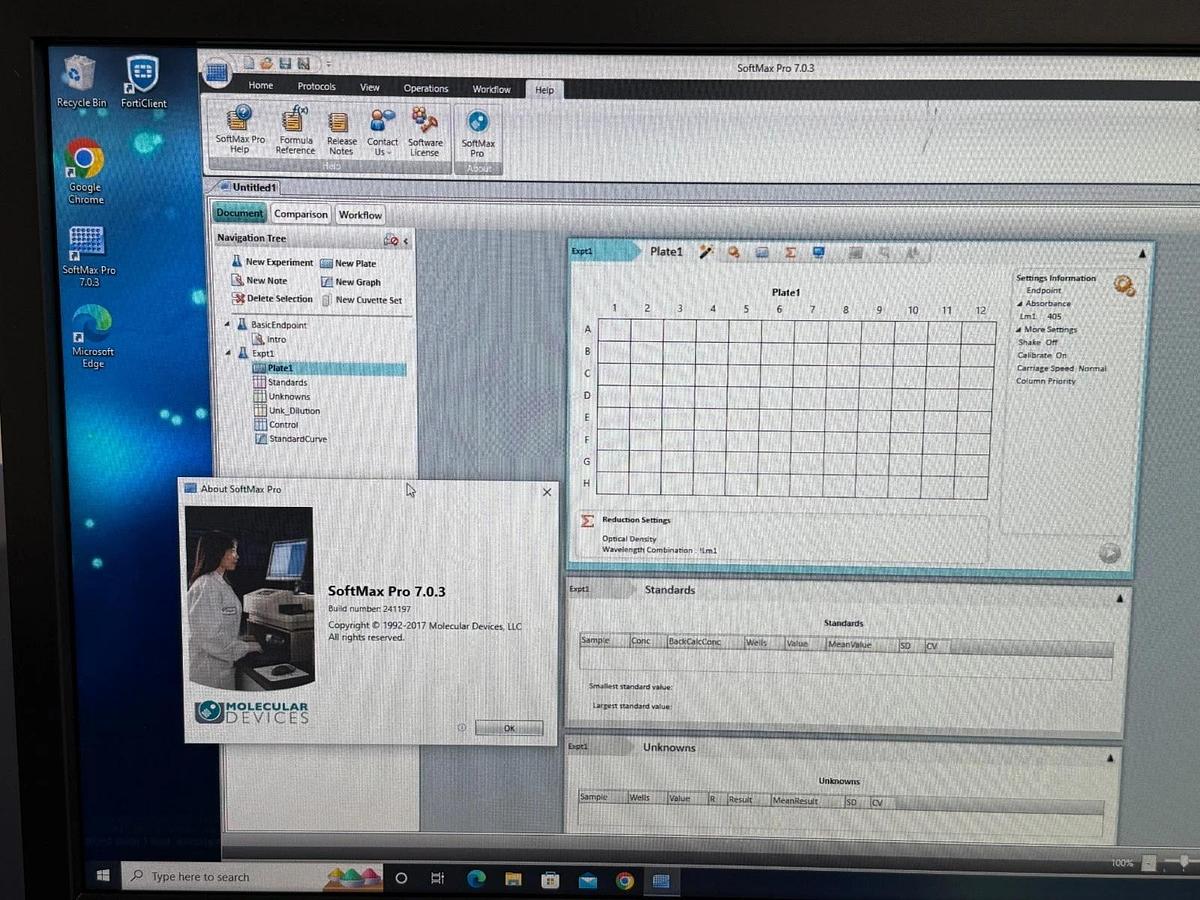Click the Reduction Settings sigma icon
Image resolution: width=1200 pixels, height=900 pixels.
pyautogui.click(x=587, y=521)
